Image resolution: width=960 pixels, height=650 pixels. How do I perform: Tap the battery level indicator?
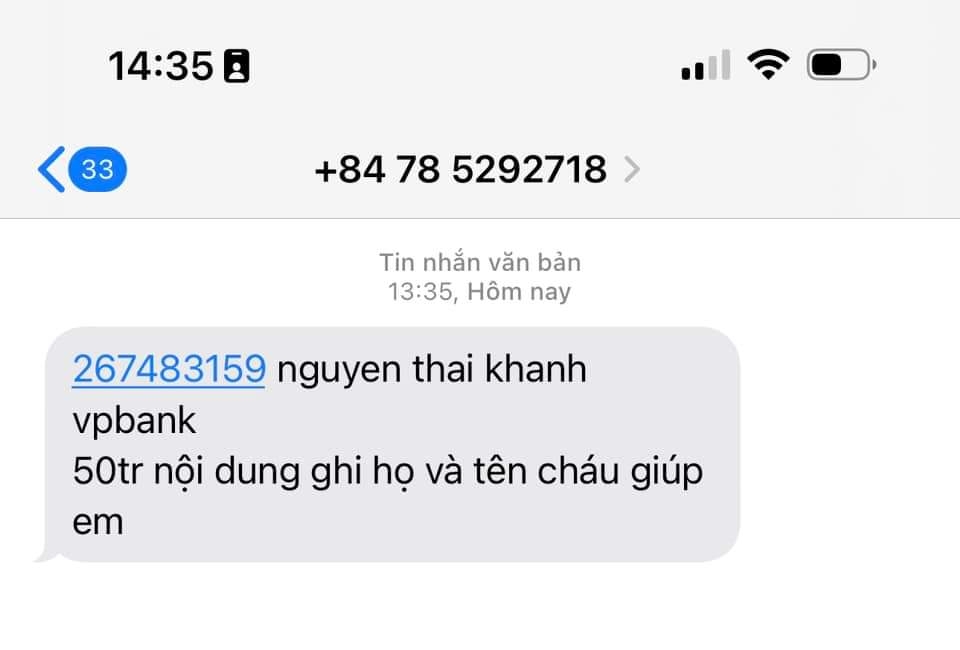click(842, 64)
